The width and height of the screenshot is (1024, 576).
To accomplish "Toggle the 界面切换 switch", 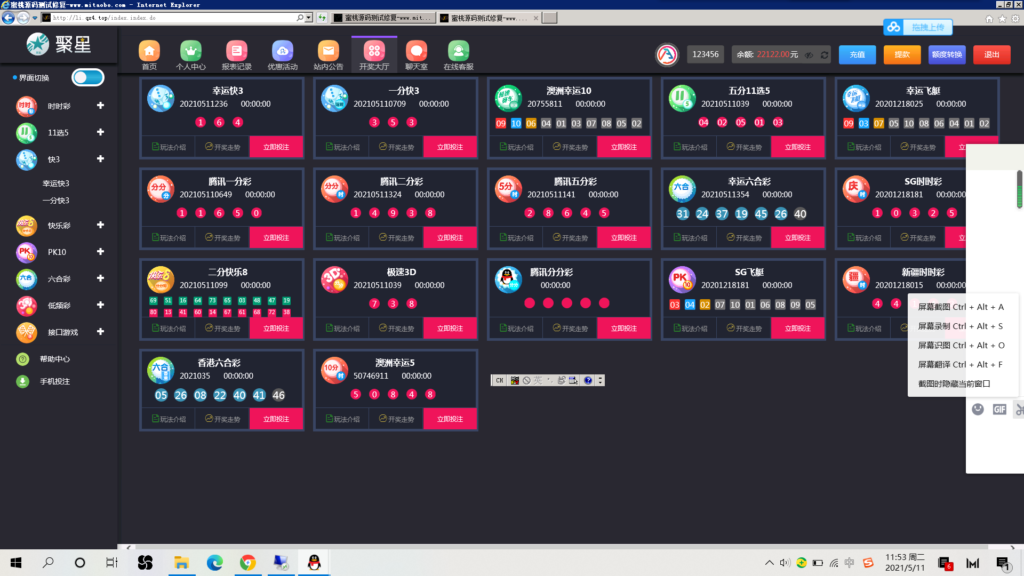I will 87,77.
